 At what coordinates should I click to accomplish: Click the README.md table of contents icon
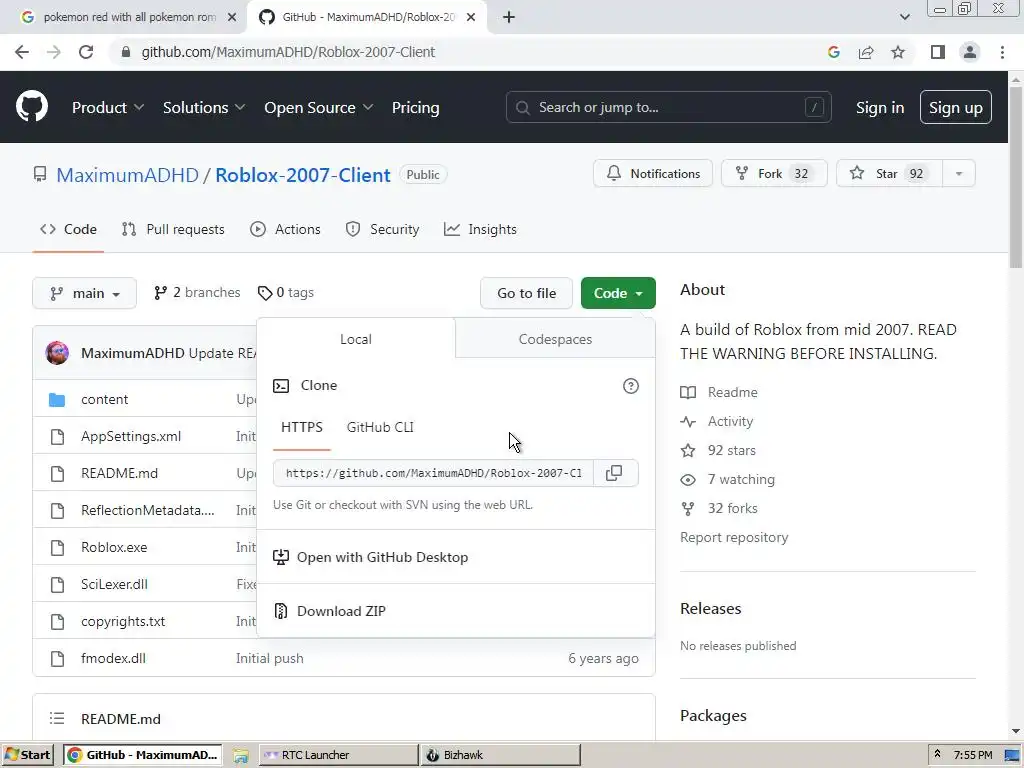pyautogui.click(x=57, y=718)
